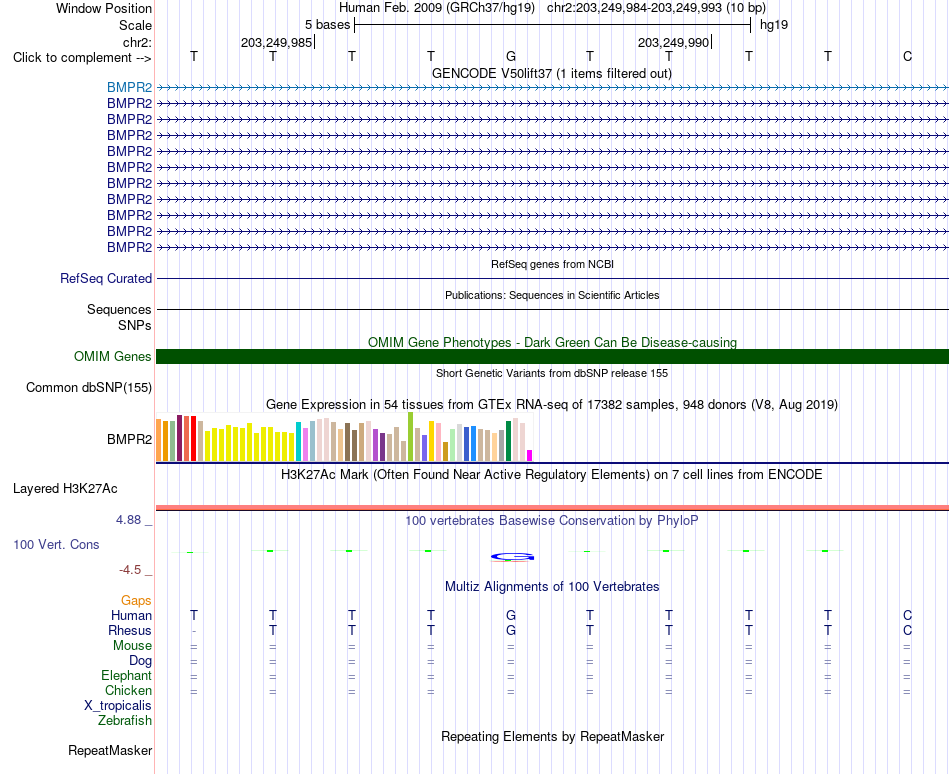Select the Zebrafish species label
The height and width of the screenshot is (774, 950).
[125, 721]
